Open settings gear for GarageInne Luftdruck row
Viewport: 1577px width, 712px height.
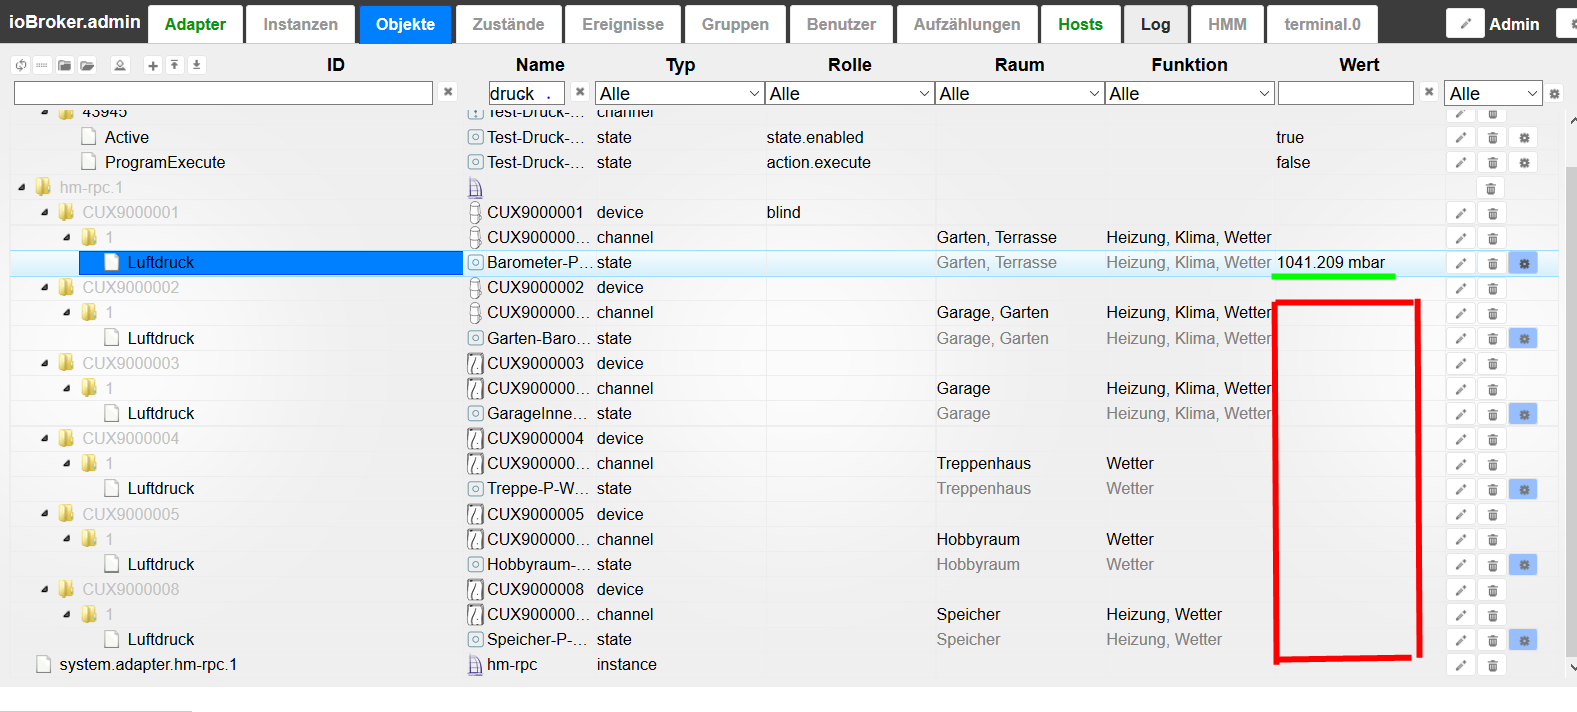1524,414
